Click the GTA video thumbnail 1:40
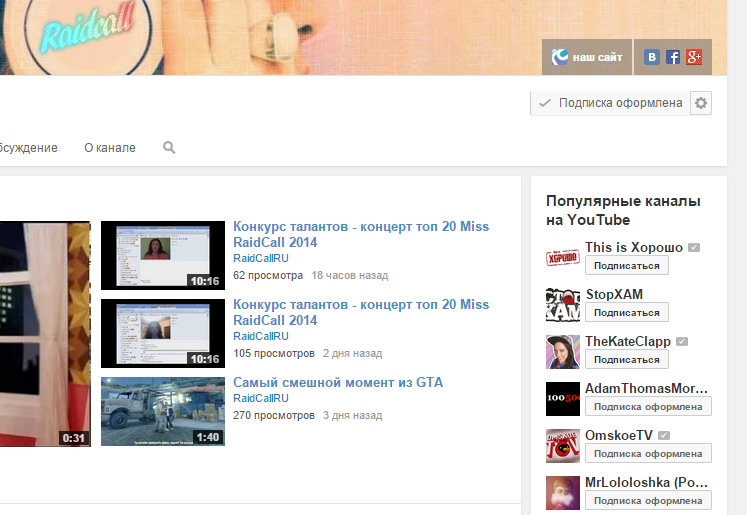This screenshot has height=515, width=747. pos(163,412)
